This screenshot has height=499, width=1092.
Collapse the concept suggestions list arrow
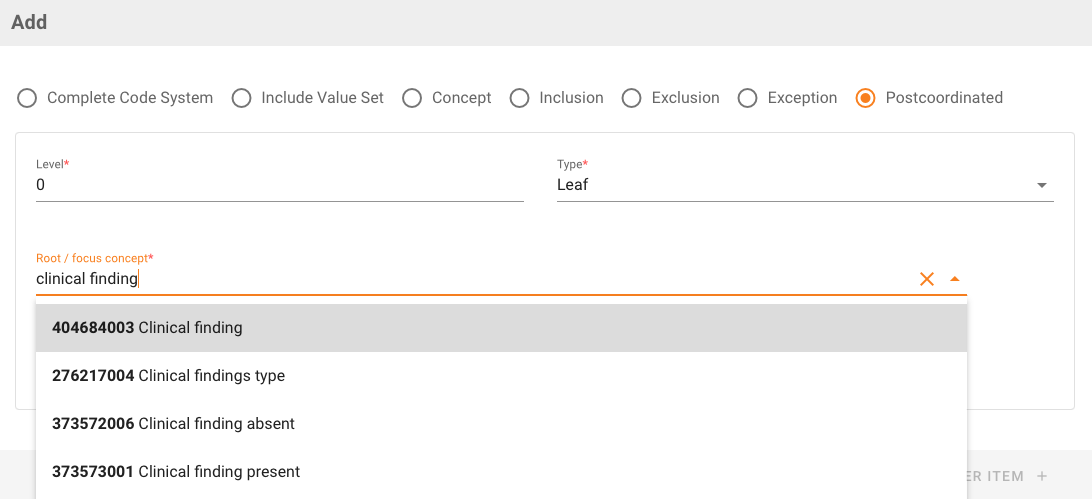coord(955,279)
